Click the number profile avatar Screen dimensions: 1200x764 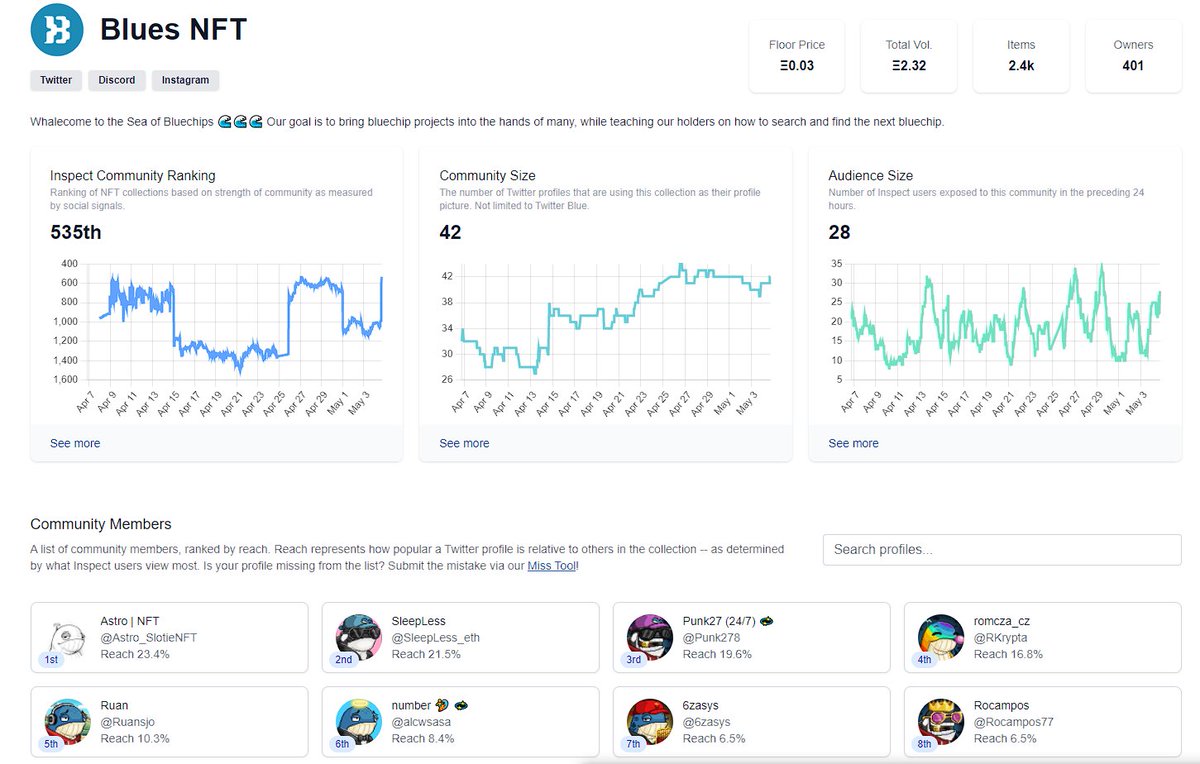pyautogui.click(x=358, y=720)
